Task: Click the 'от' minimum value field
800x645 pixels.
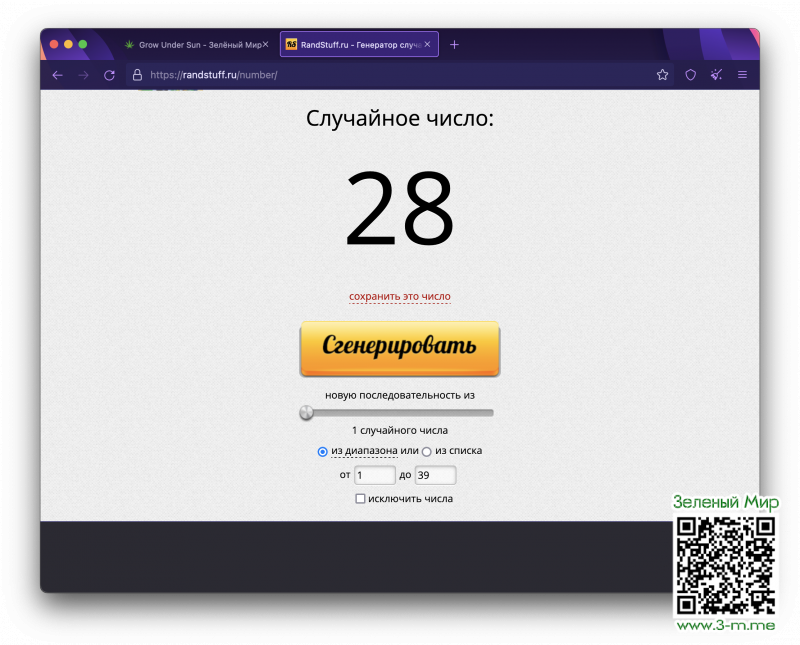Action: (x=375, y=475)
